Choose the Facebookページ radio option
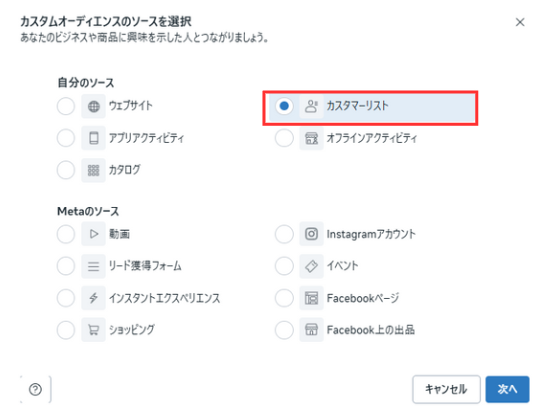 284,298
